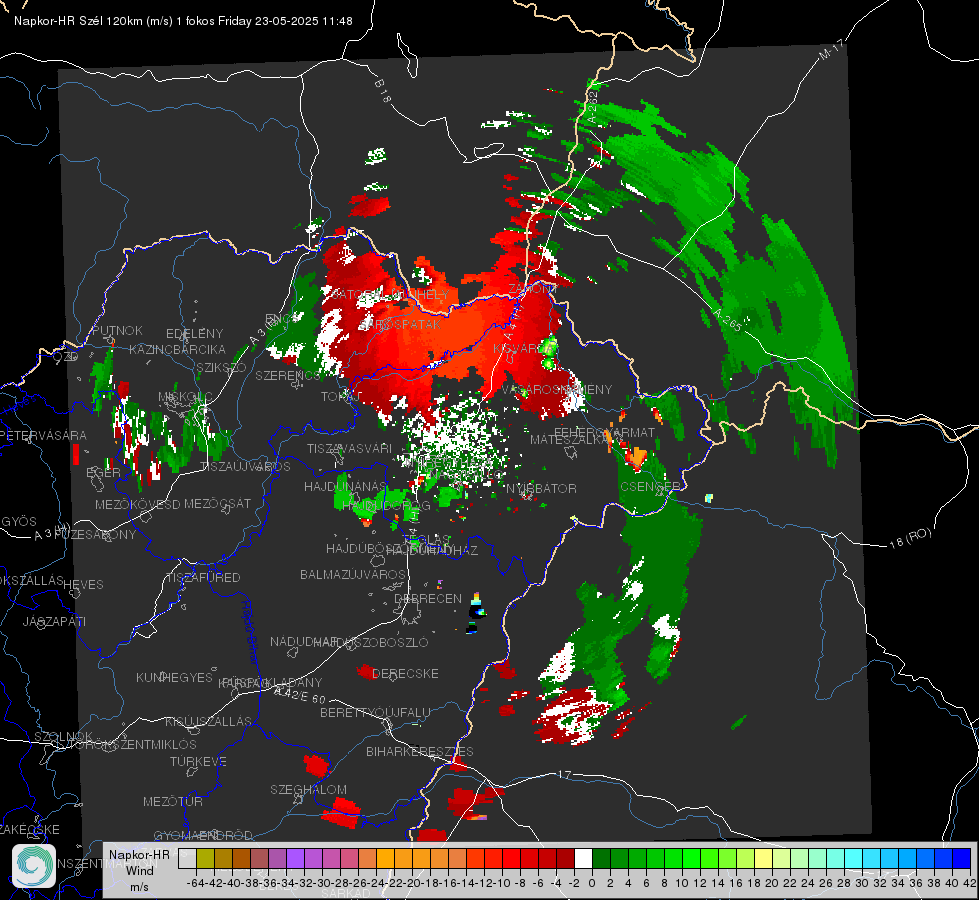
Task: Select the NÁDUDVAR label
Action: pos(304,642)
